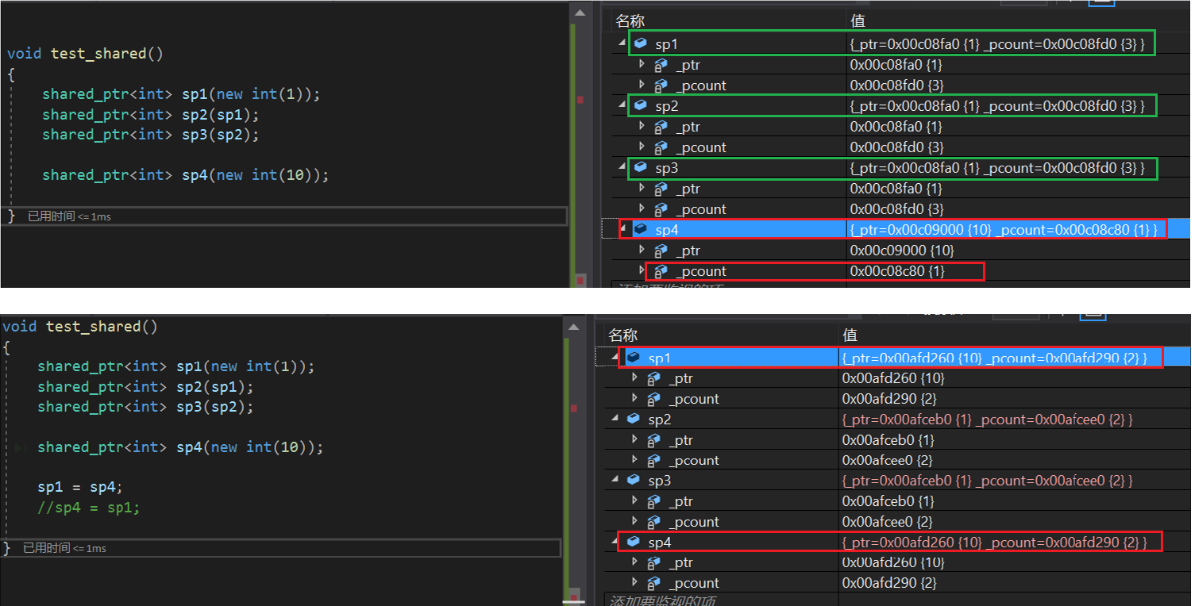Collapse the sp4 node with _ptr=0x00afd260
1192x606 pixels.
pos(616,541)
